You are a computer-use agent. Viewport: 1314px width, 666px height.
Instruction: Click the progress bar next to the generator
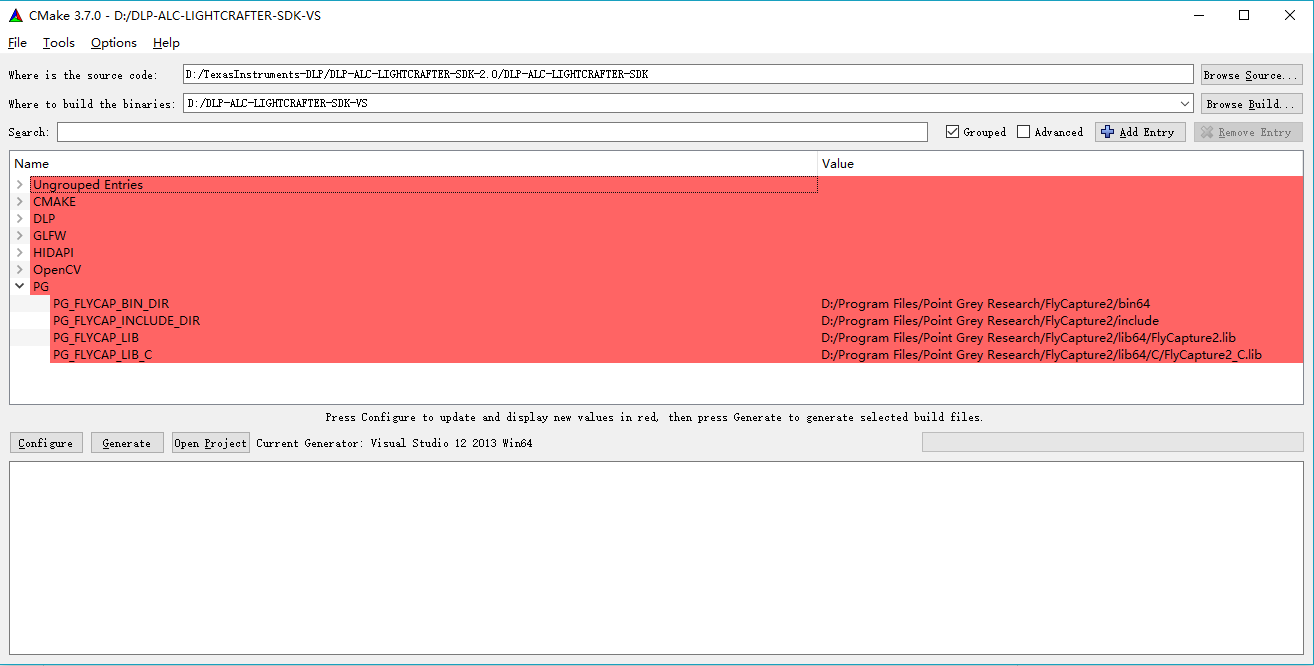click(x=1112, y=442)
